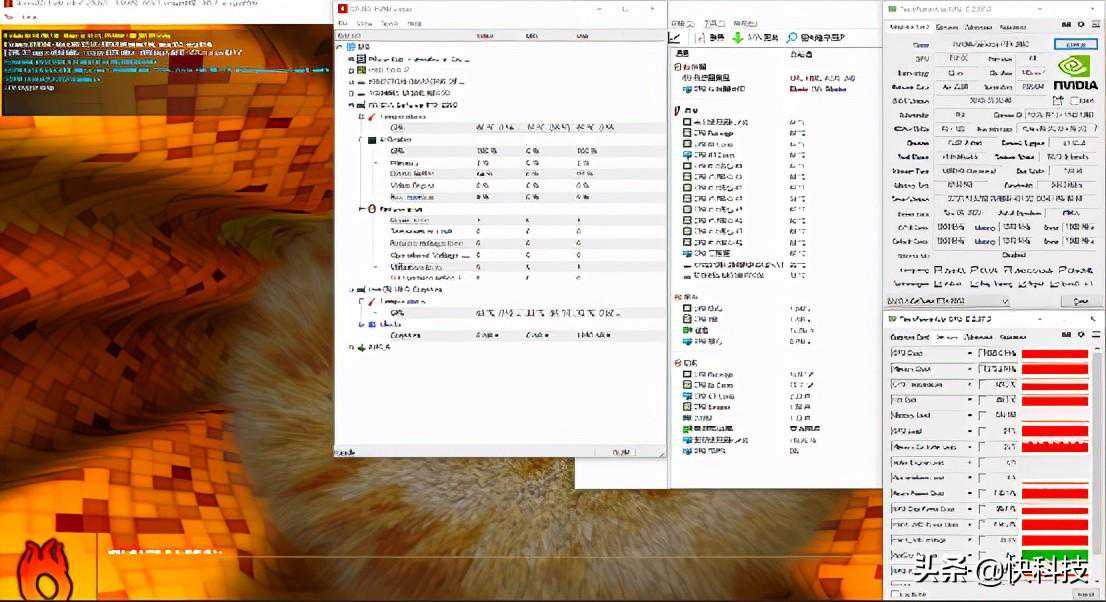Toggle the Vulkan checkbox in GPU-Z
The height and width of the screenshot is (602, 1106).
[932, 284]
